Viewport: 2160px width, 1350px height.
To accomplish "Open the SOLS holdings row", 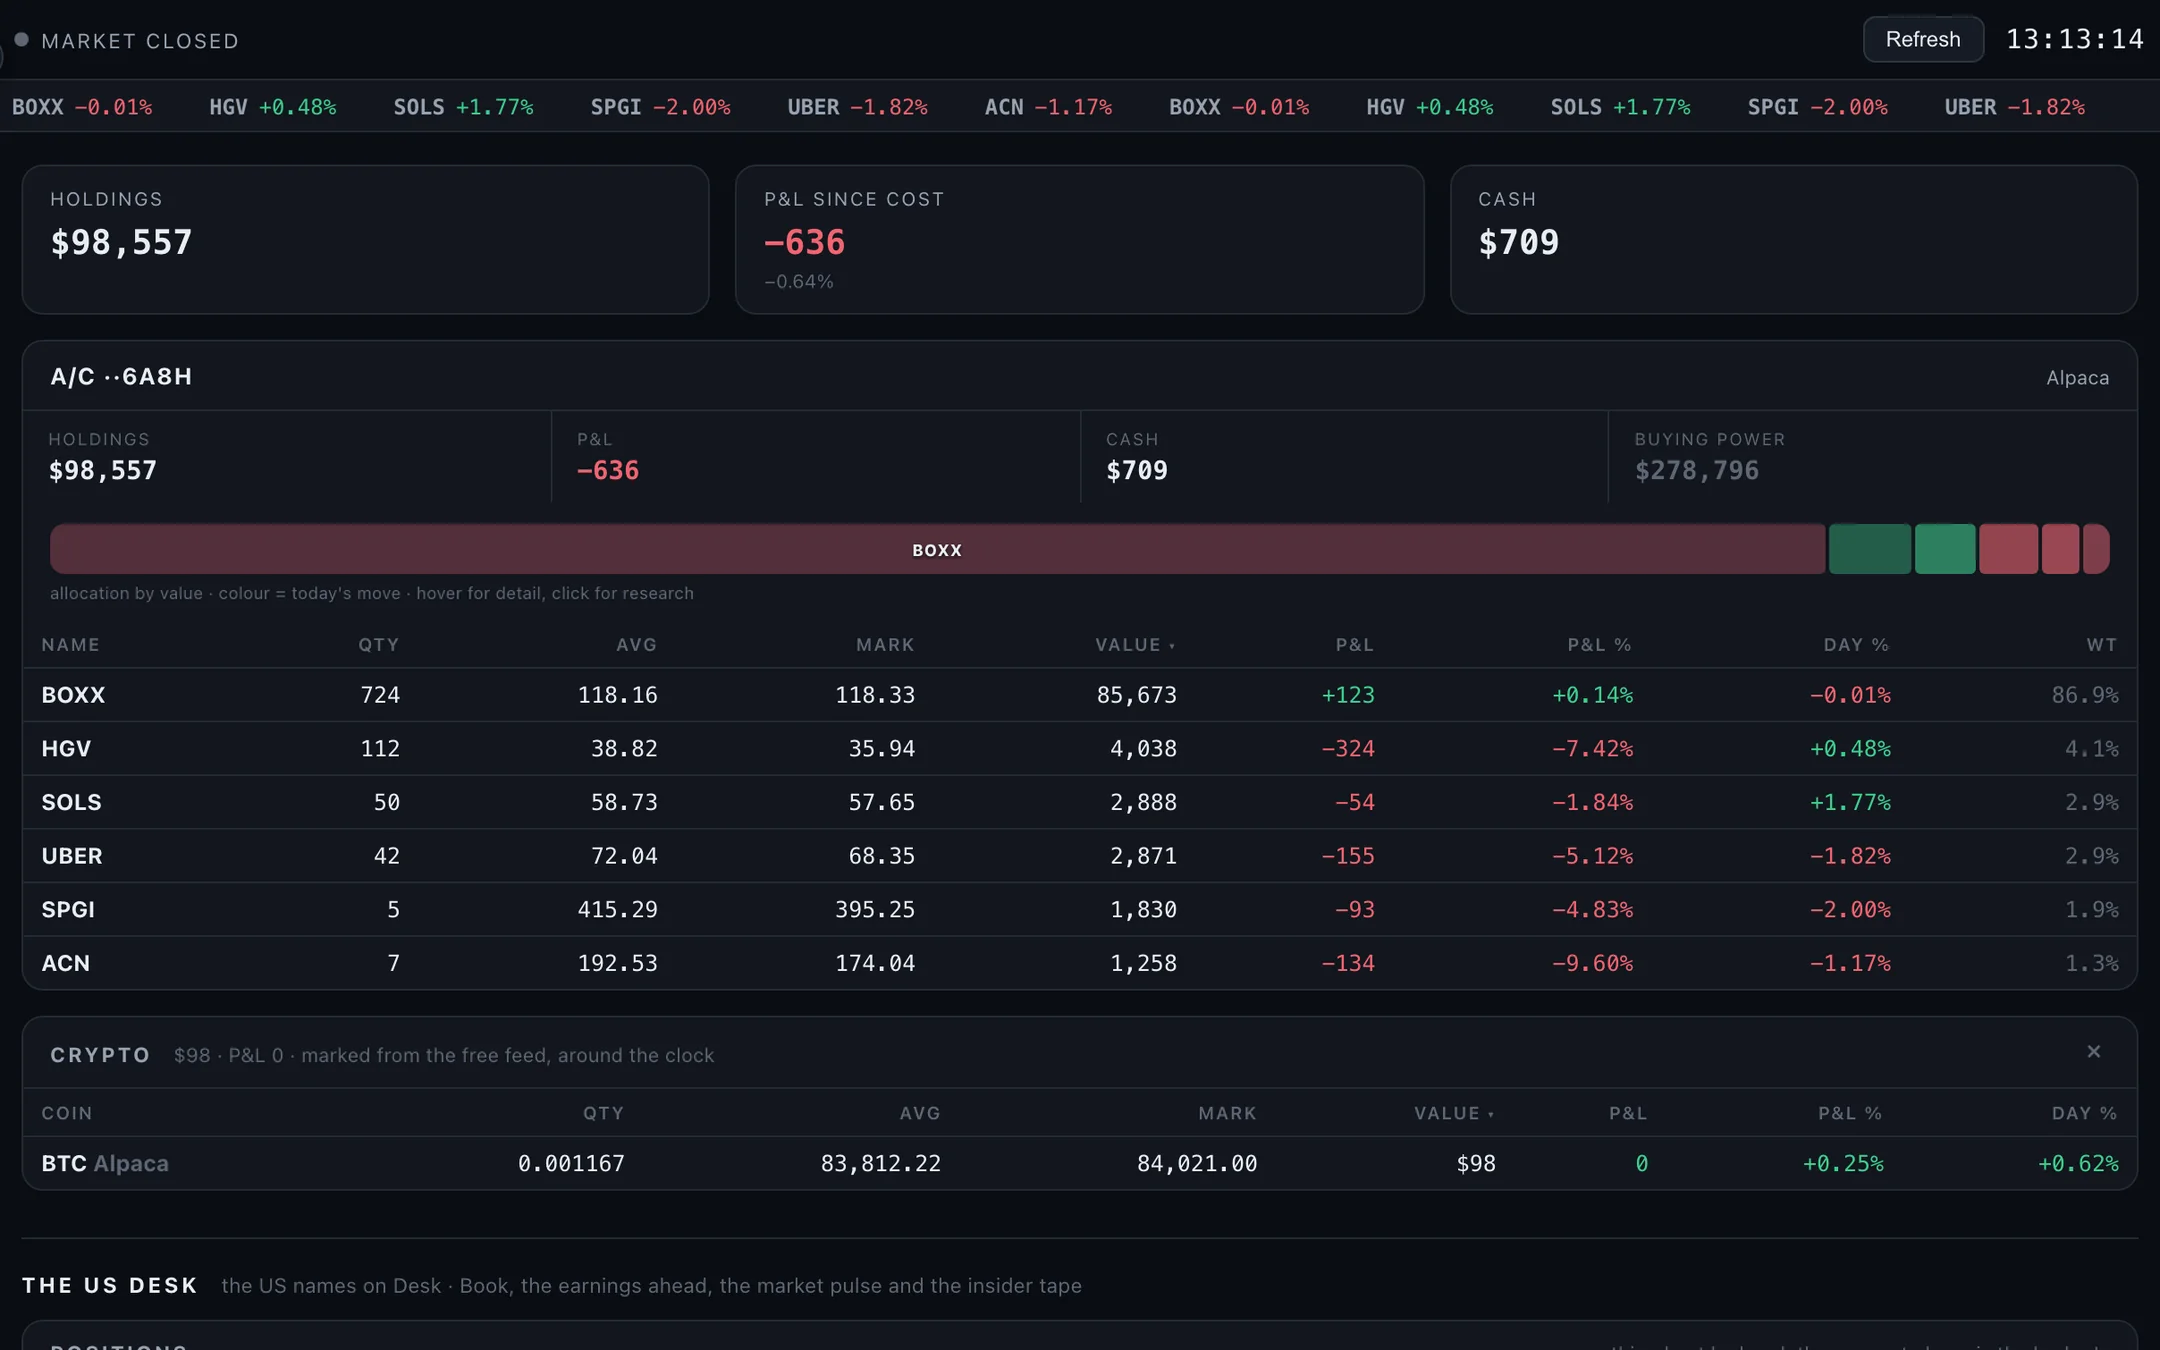I will 1080,802.
